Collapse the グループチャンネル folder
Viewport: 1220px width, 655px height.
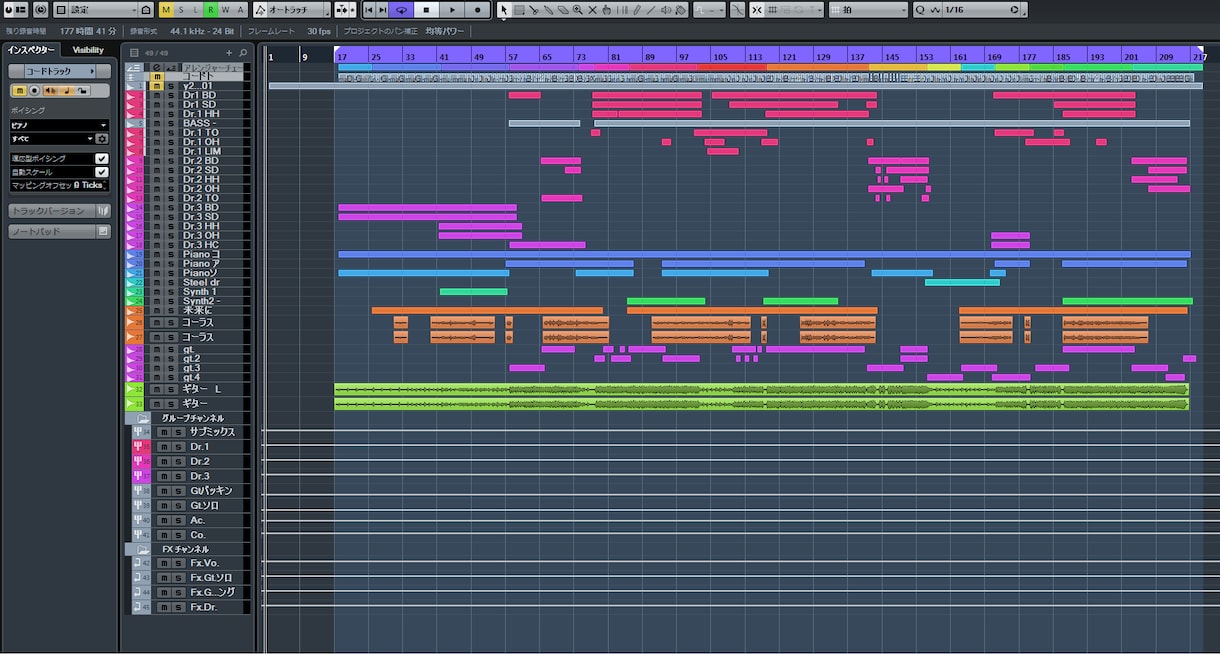[x=143, y=417]
